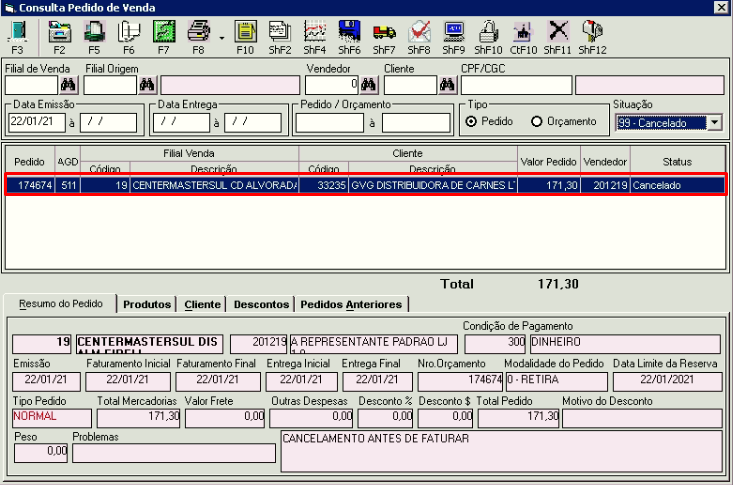This screenshot has height=485, width=733.
Task: Click the F10 yellow note icon
Action: tap(245, 32)
